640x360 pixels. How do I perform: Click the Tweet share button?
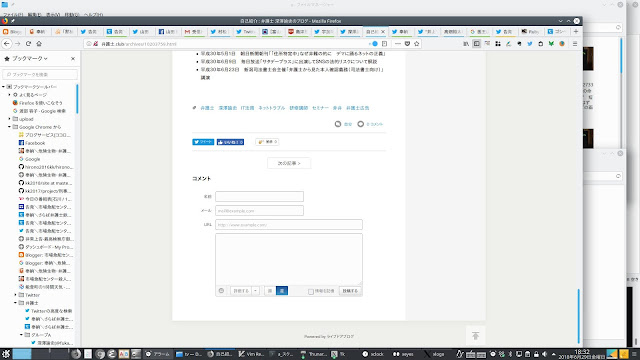point(203,142)
